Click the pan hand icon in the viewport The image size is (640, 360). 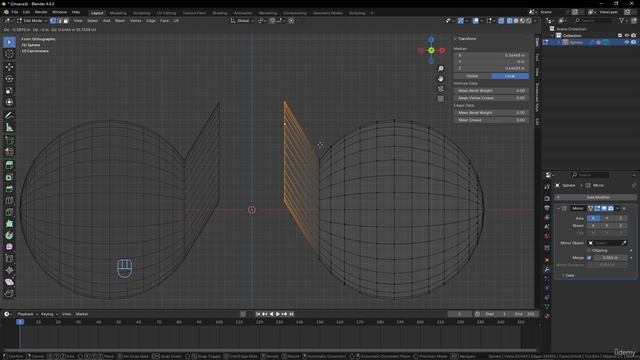(440, 78)
